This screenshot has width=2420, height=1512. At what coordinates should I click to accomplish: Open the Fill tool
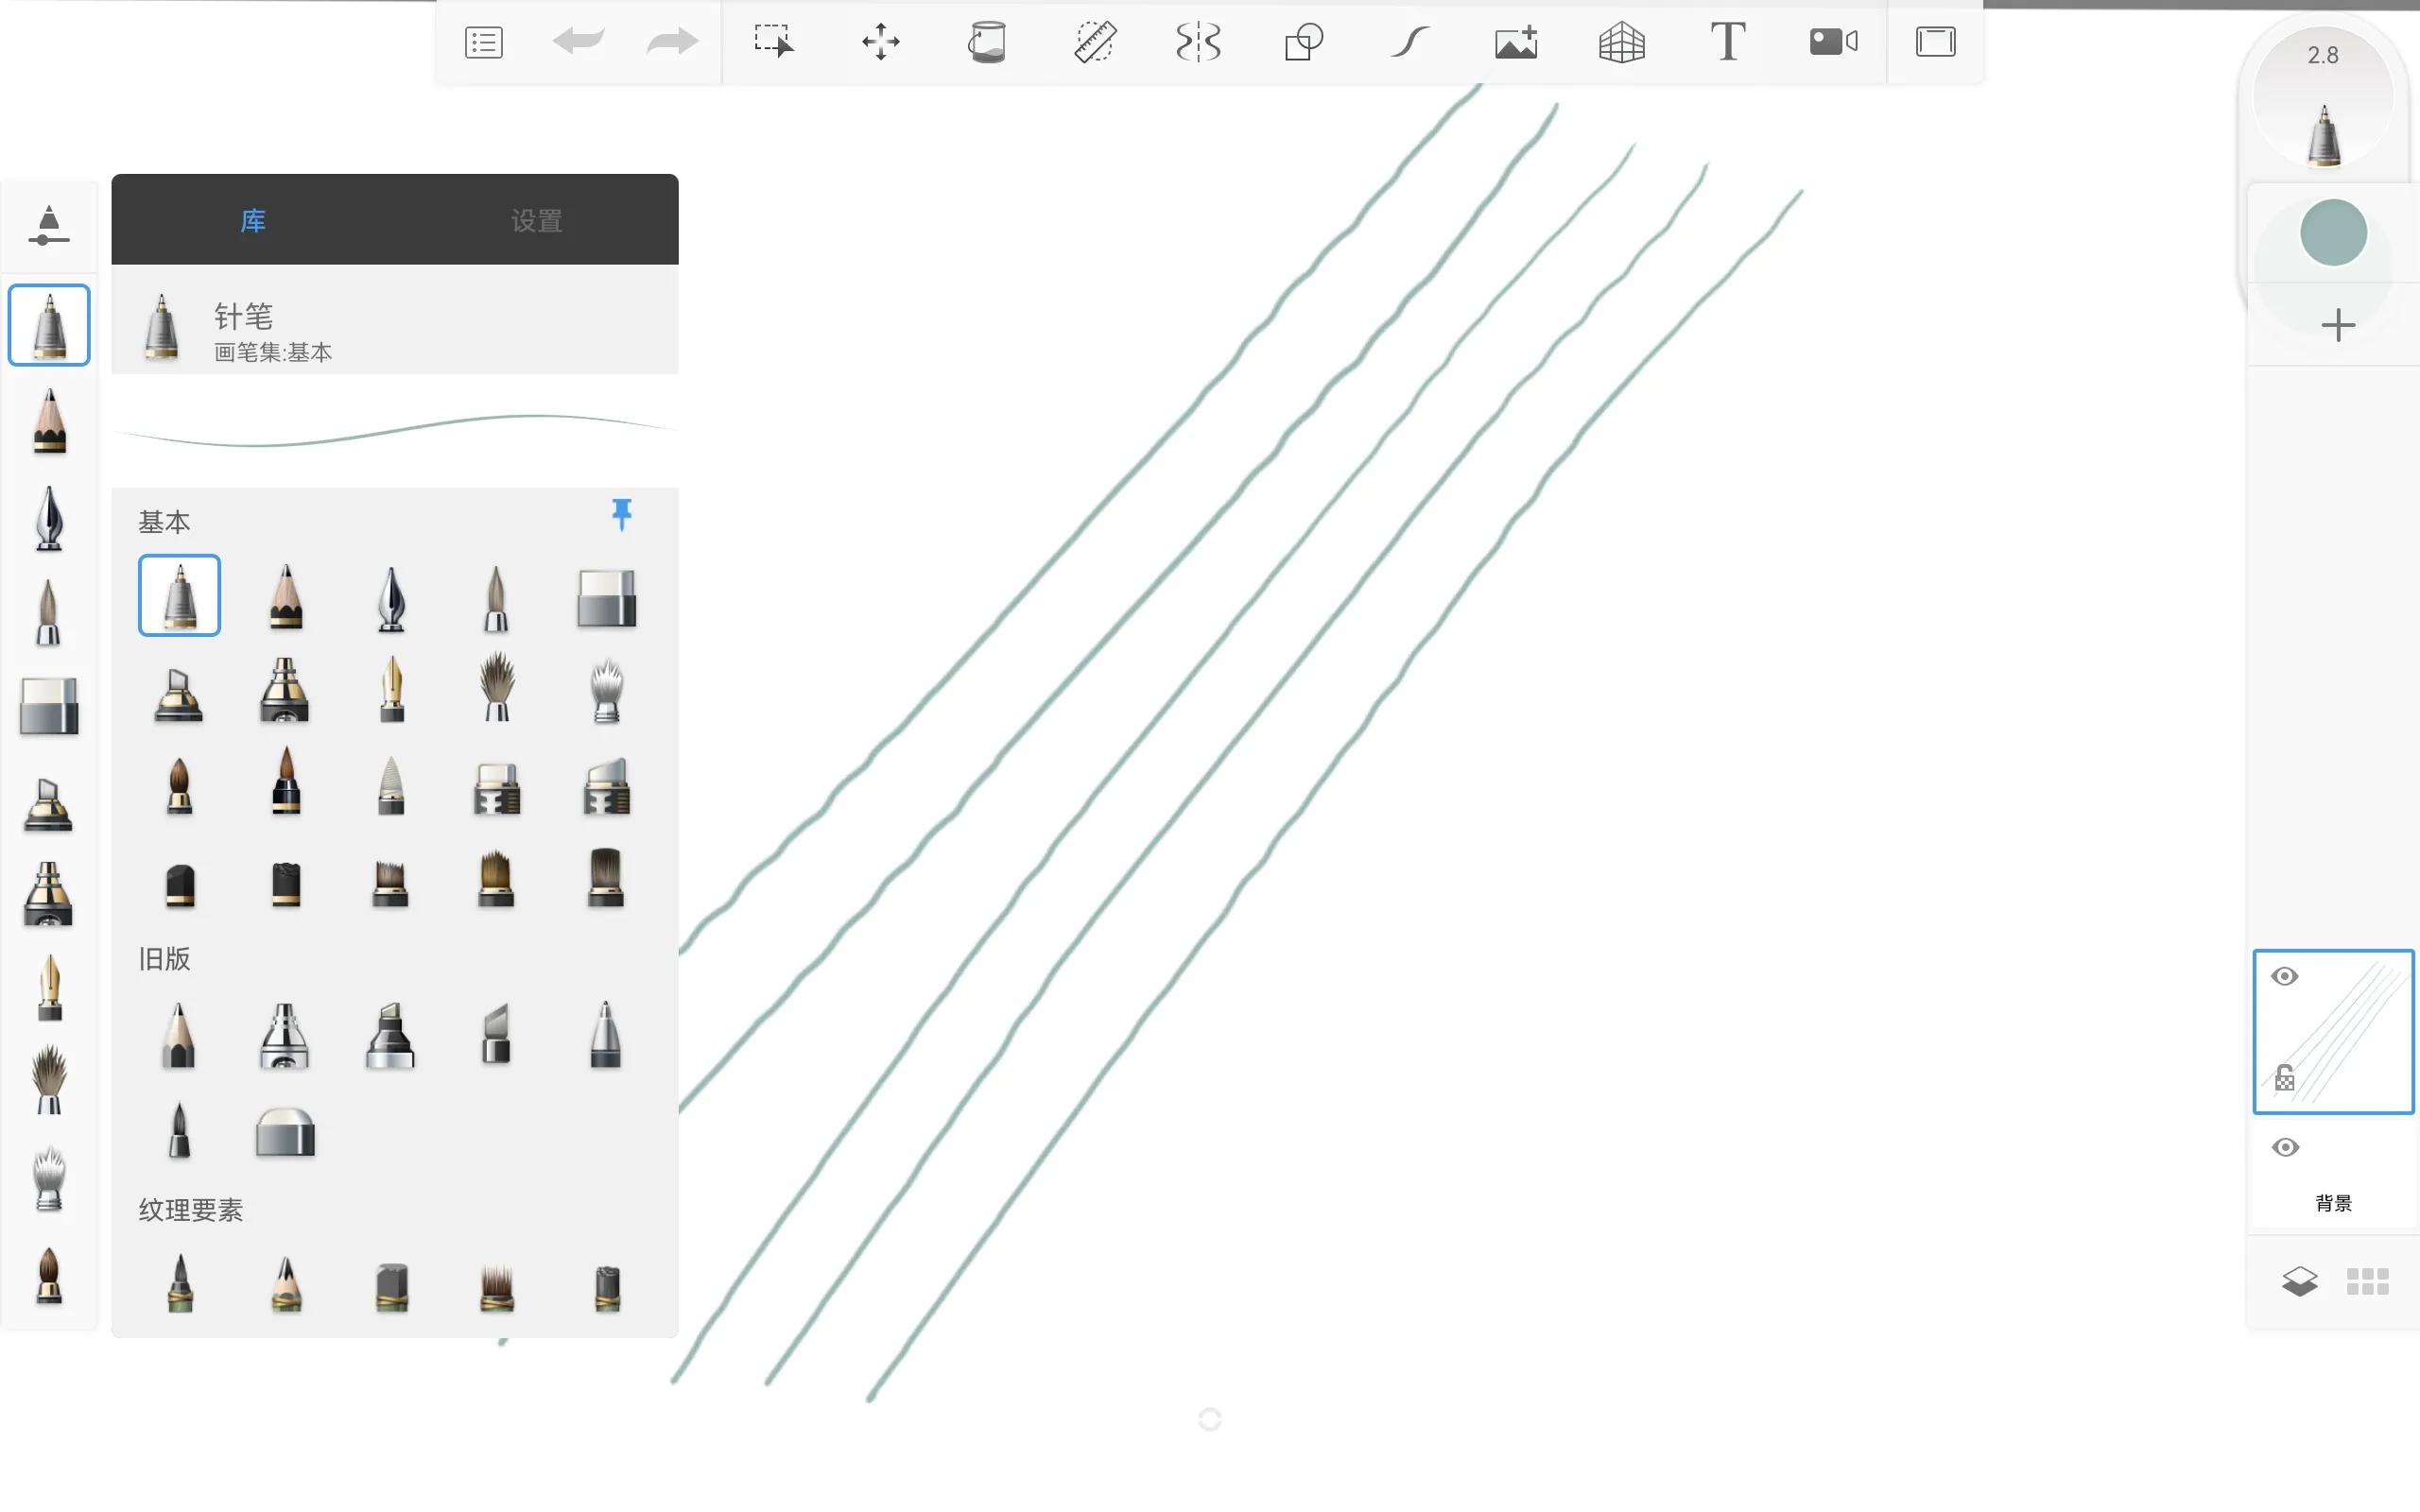pyautogui.click(x=986, y=42)
